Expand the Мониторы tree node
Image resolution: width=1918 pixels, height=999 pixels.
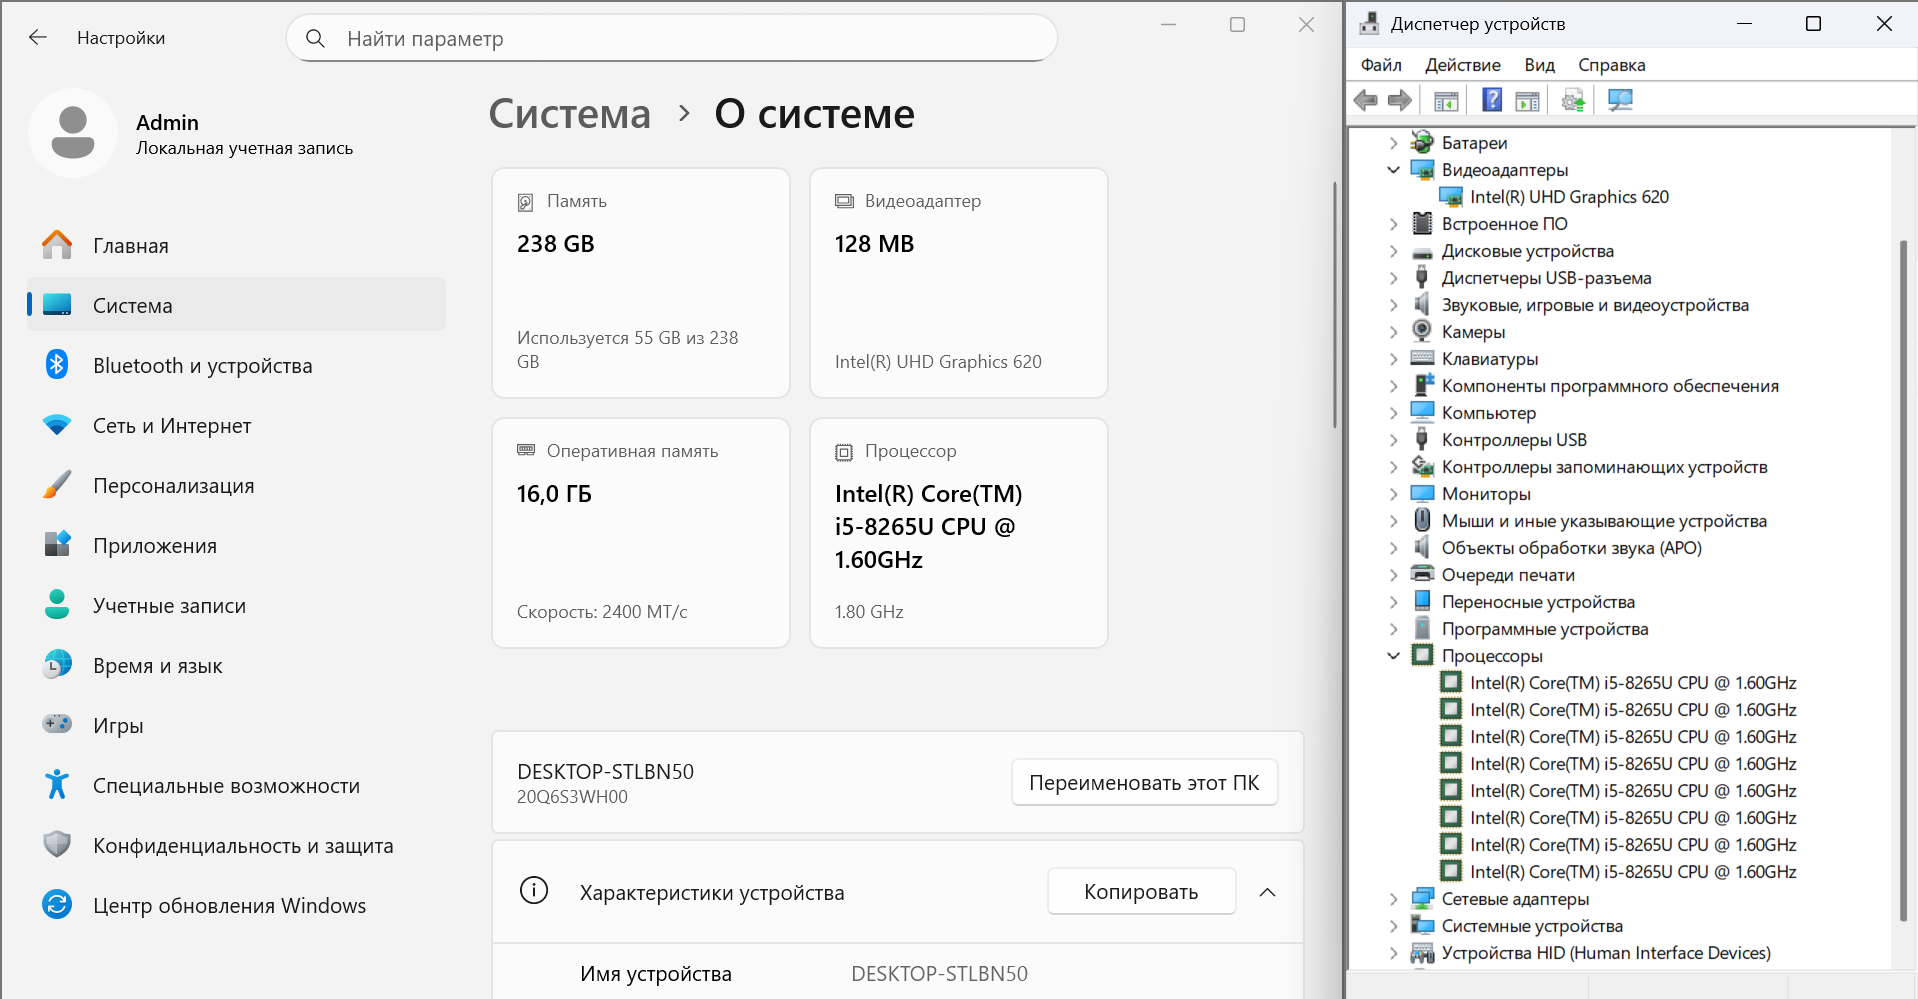[1393, 494]
